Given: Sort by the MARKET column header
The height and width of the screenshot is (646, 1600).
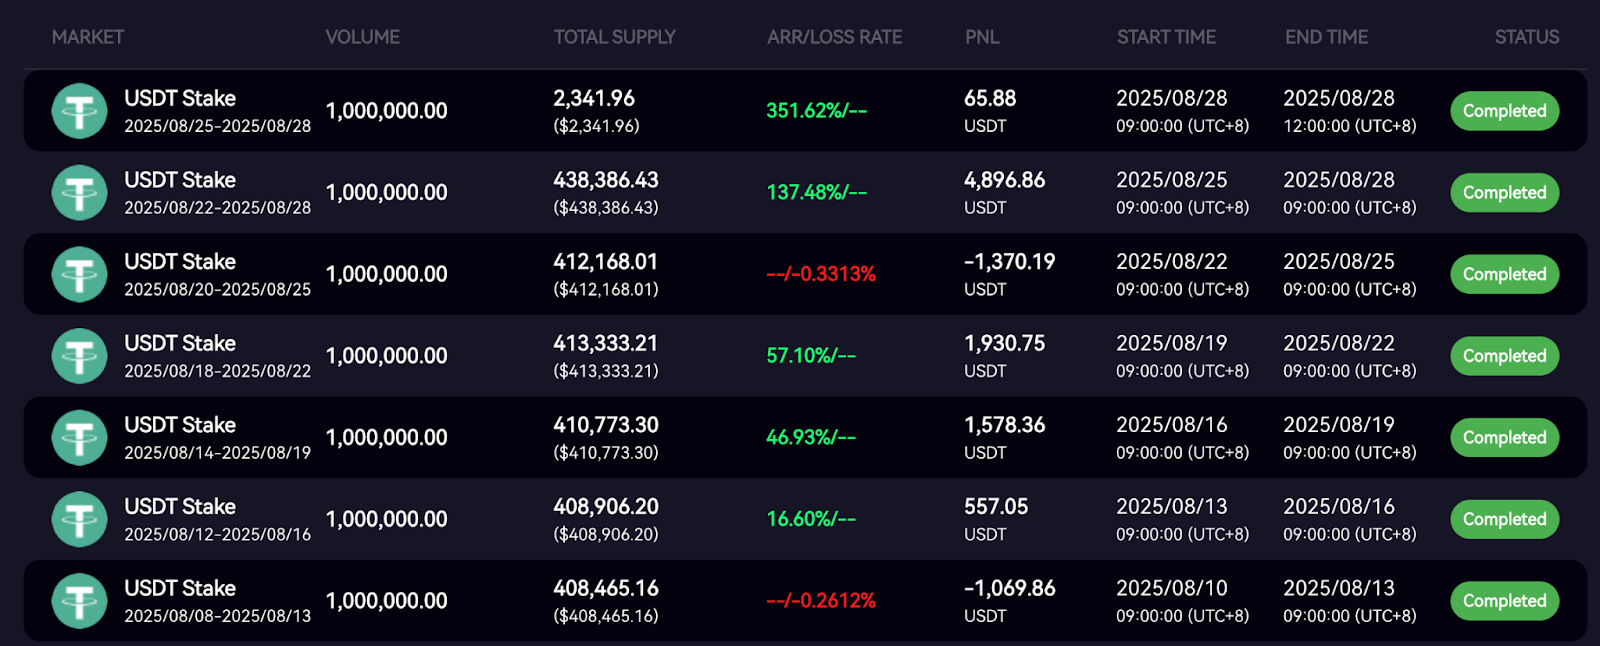Looking at the screenshot, I should click(88, 37).
